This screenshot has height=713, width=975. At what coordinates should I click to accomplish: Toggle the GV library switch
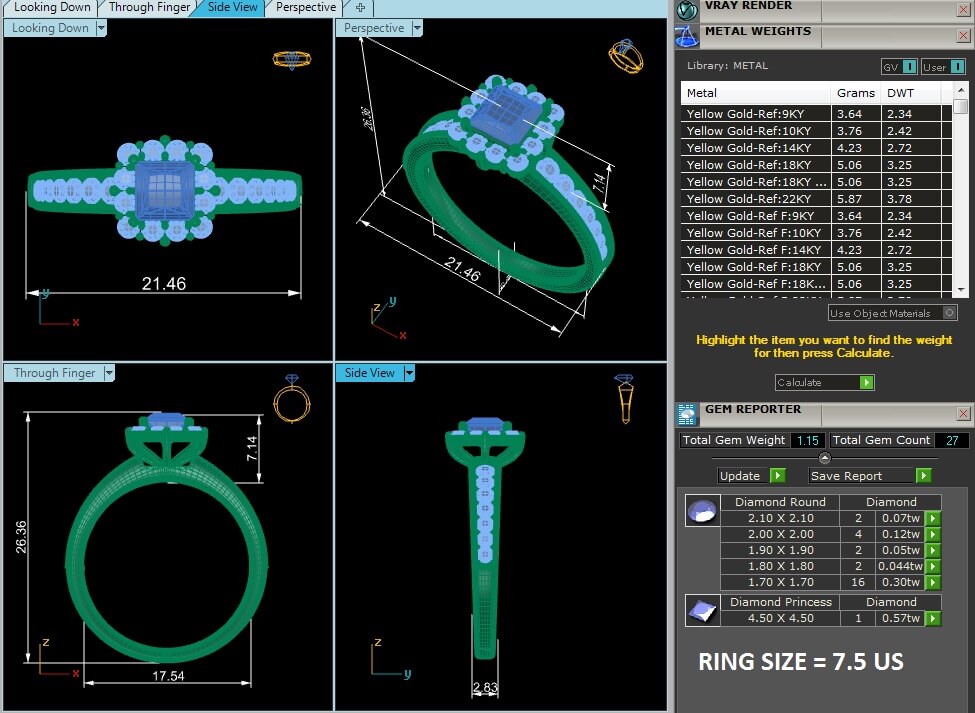click(x=909, y=67)
